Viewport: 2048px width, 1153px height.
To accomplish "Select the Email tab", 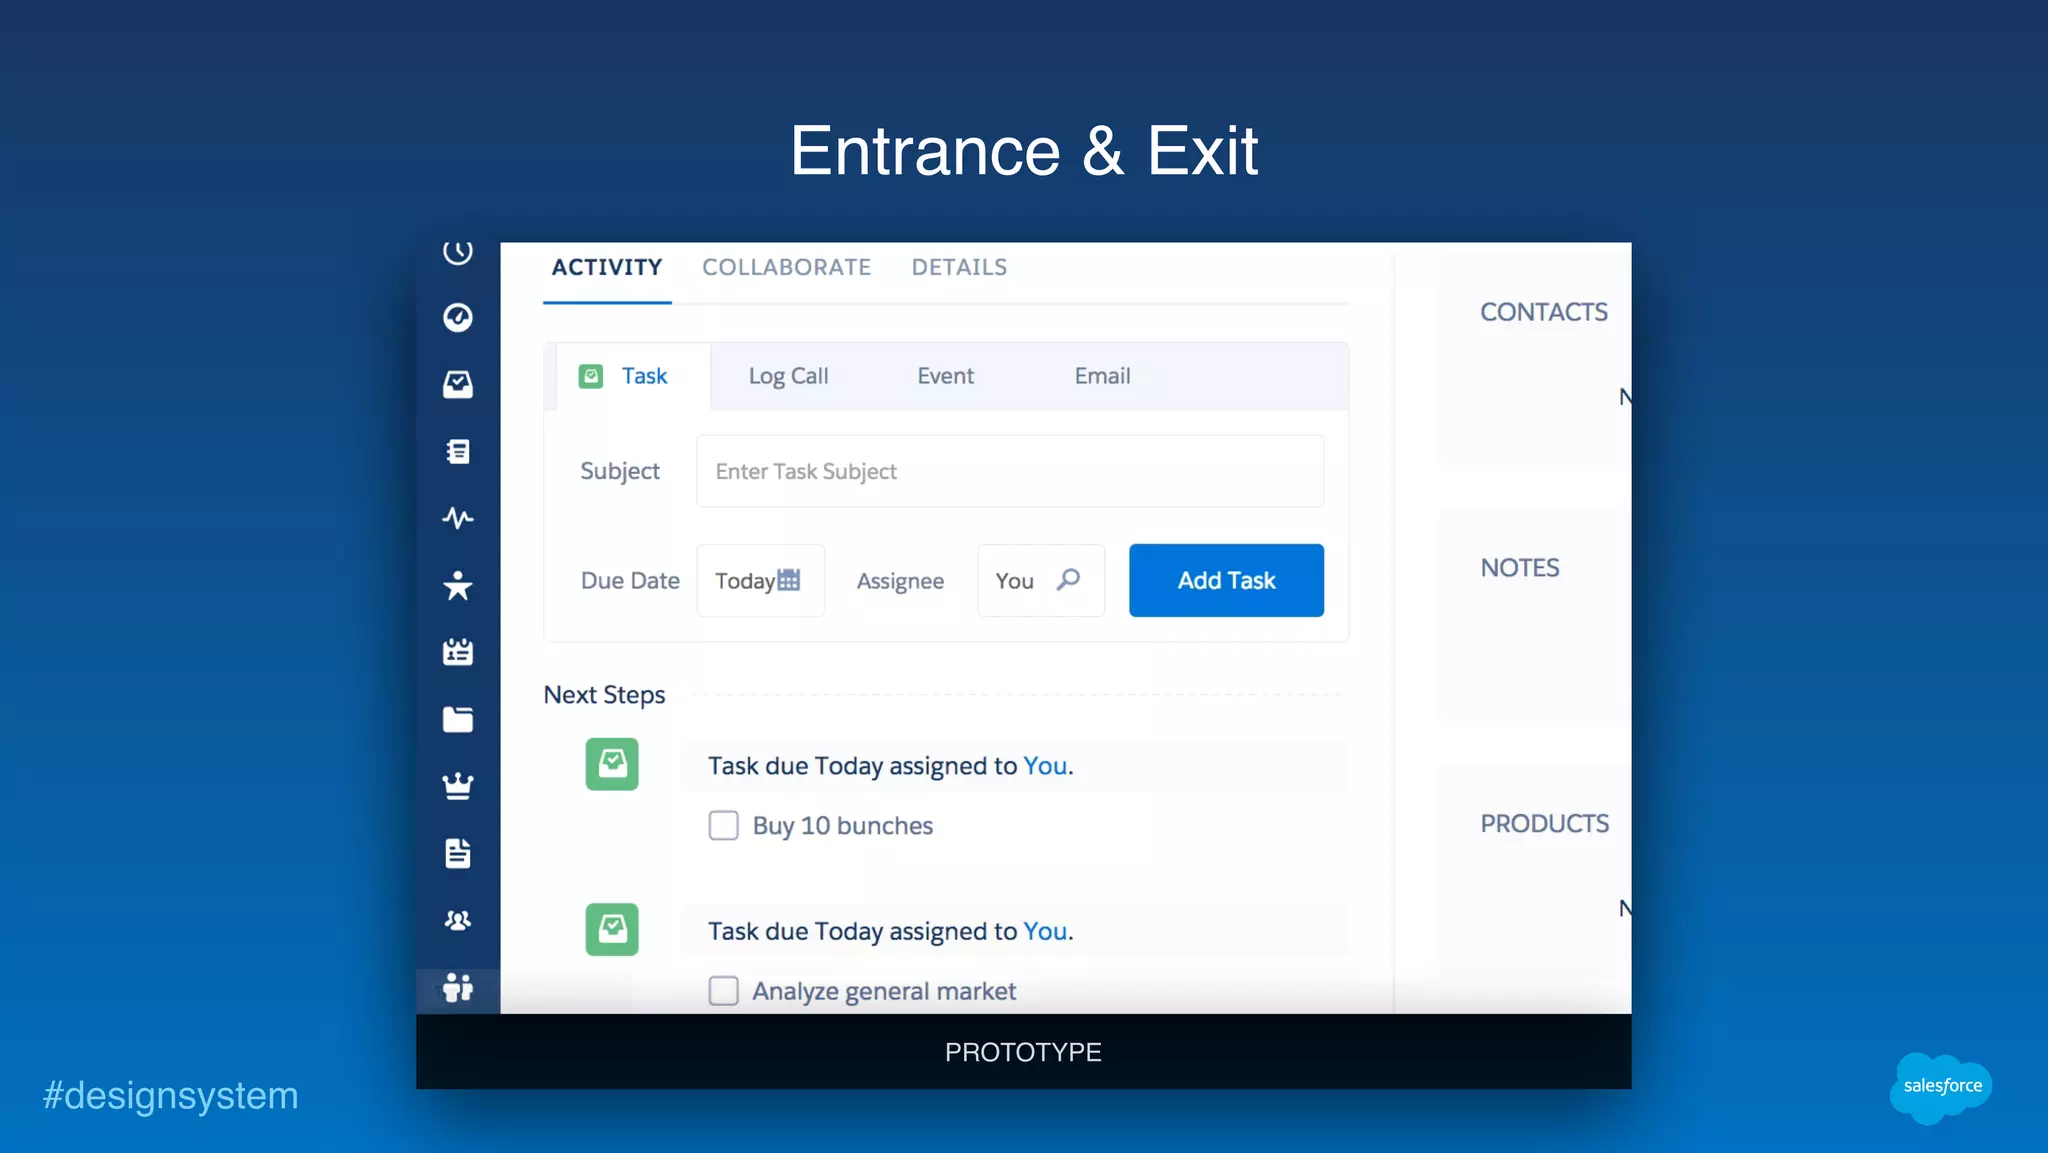I will [1102, 376].
